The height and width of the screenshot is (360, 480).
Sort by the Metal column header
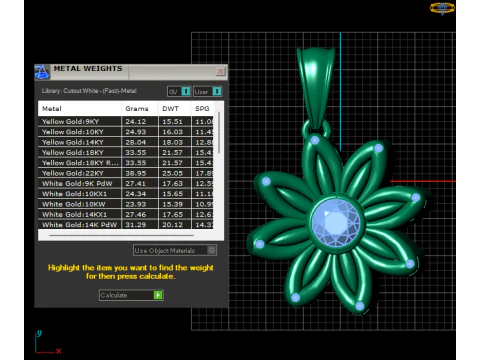[80, 109]
